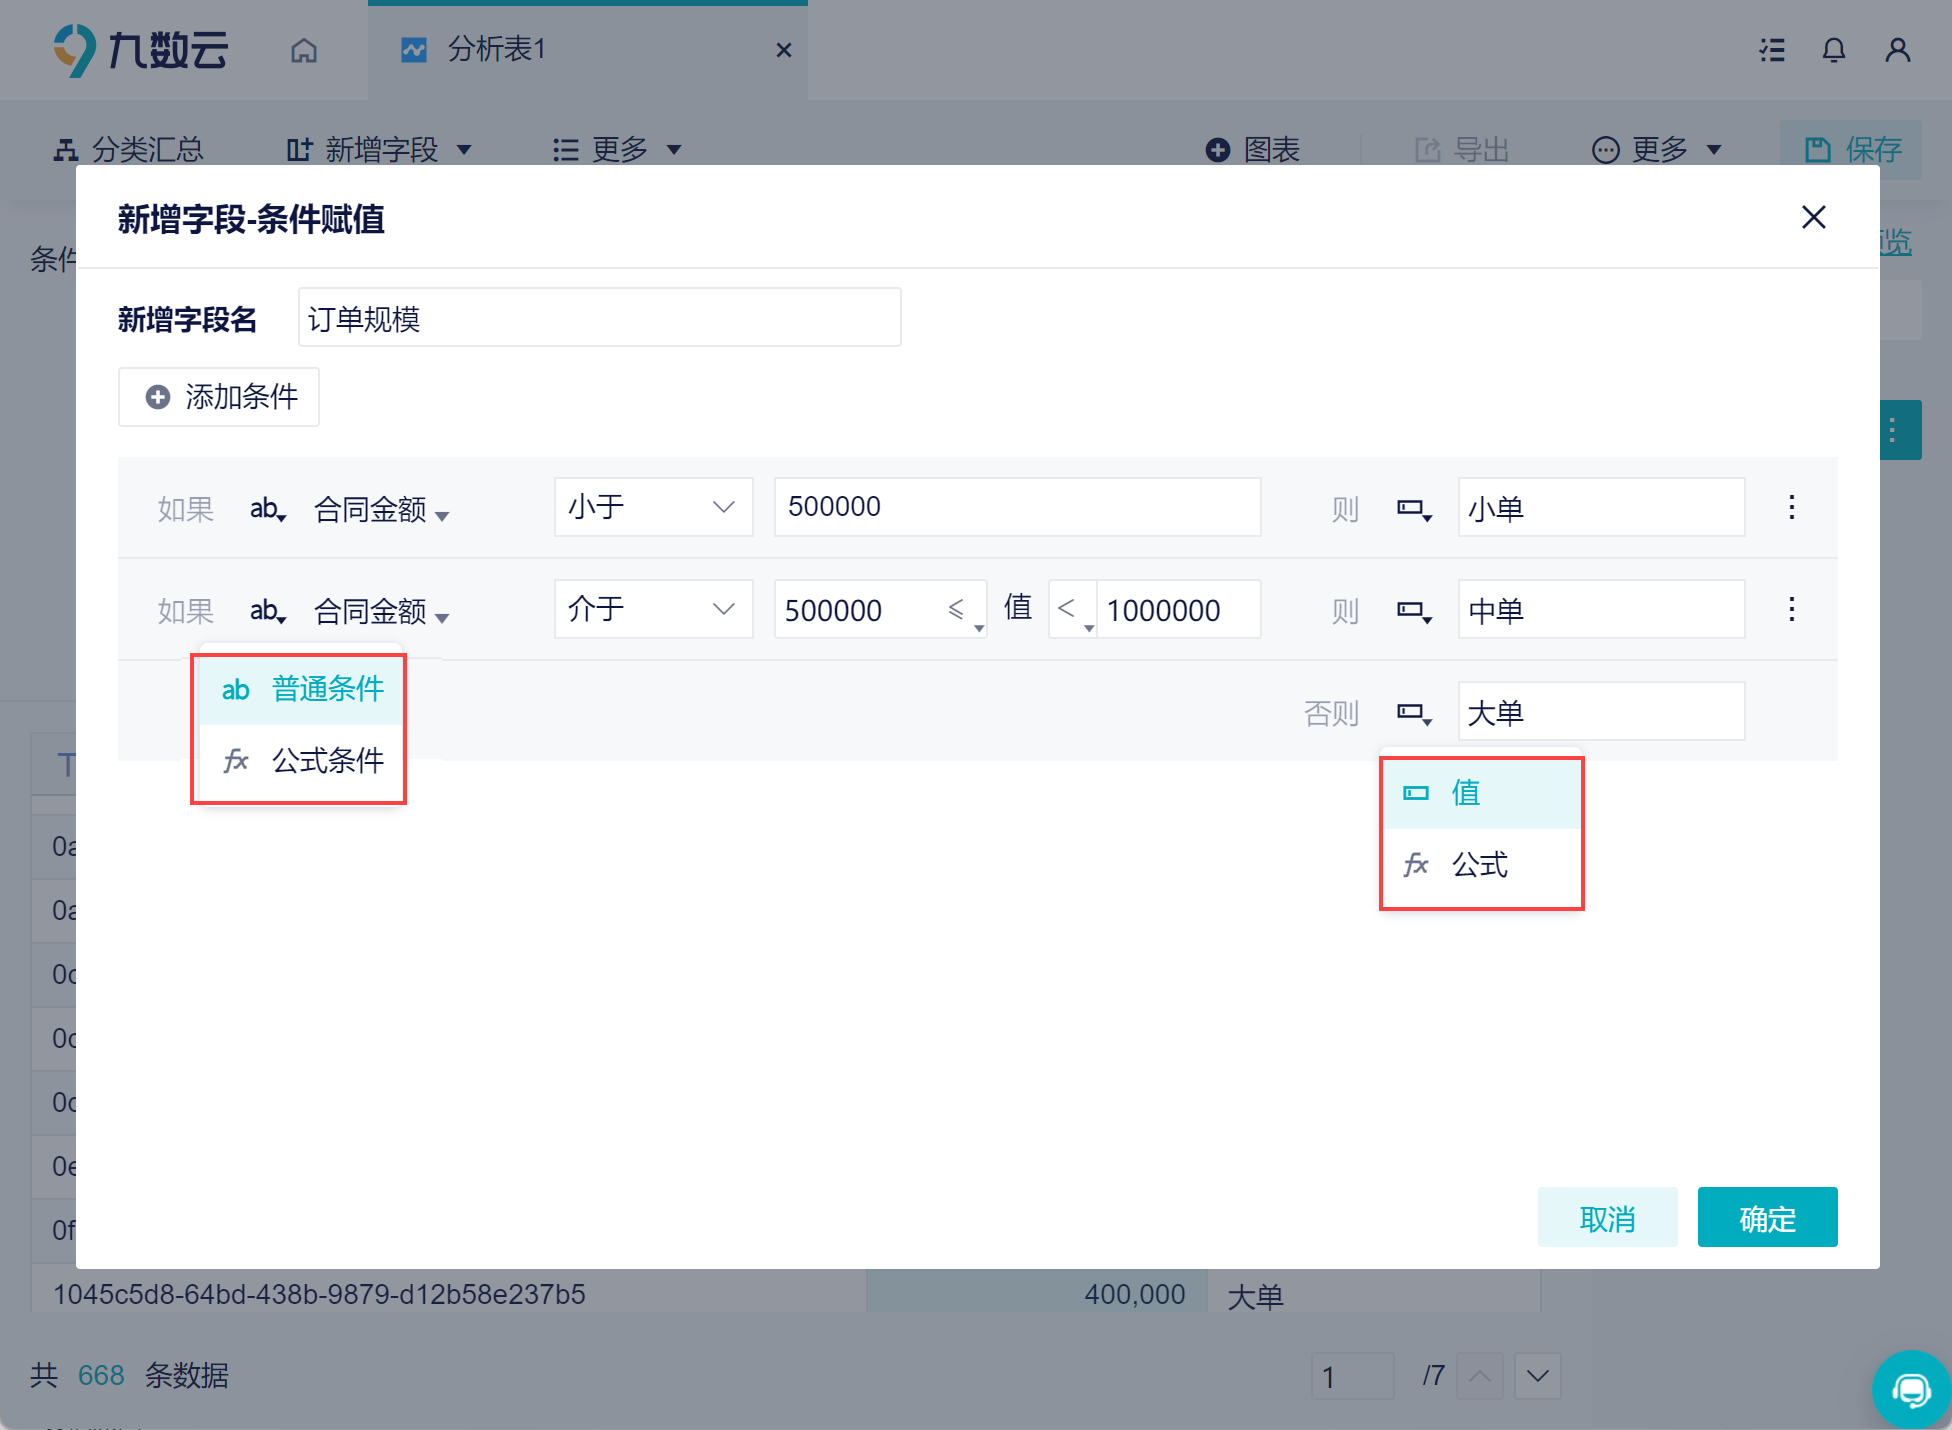Open 合同金额 field selector in second row
The width and height of the screenshot is (1952, 1430).
pos(381,611)
